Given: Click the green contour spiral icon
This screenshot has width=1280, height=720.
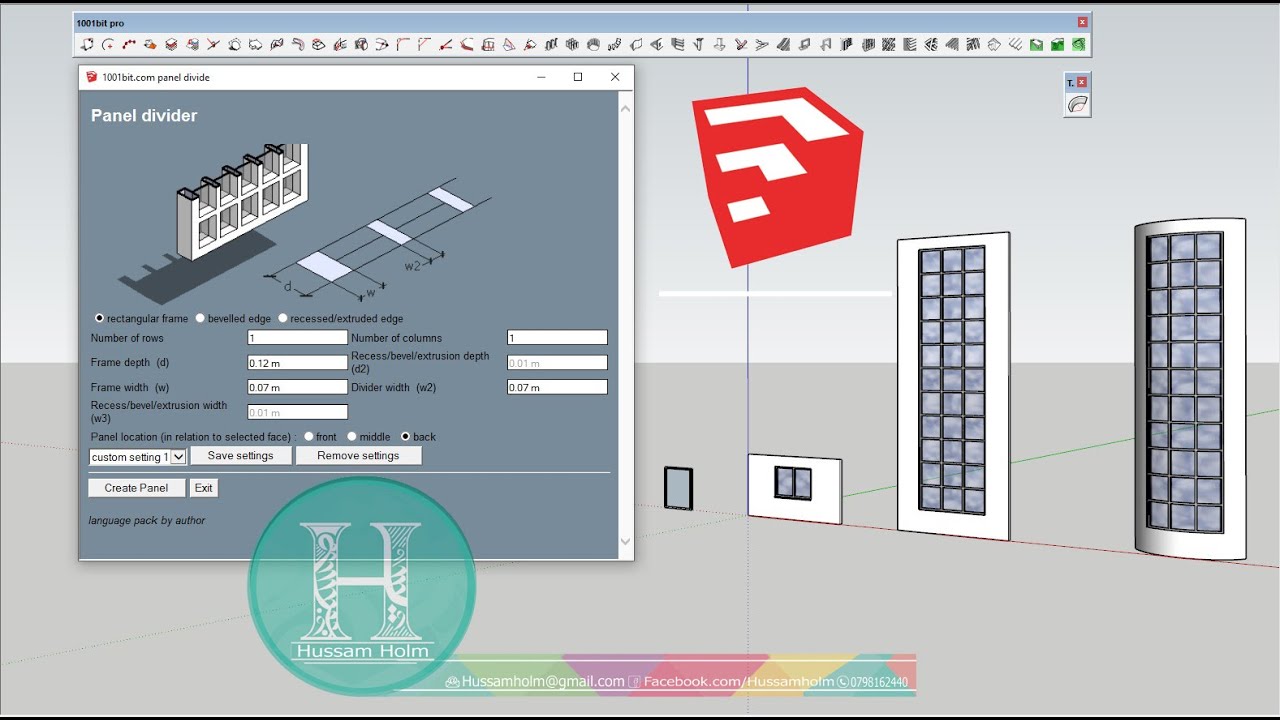Looking at the screenshot, I should coord(1079,44).
